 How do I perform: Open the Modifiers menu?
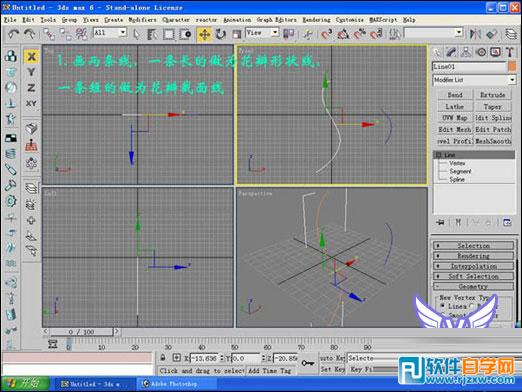coord(142,20)
